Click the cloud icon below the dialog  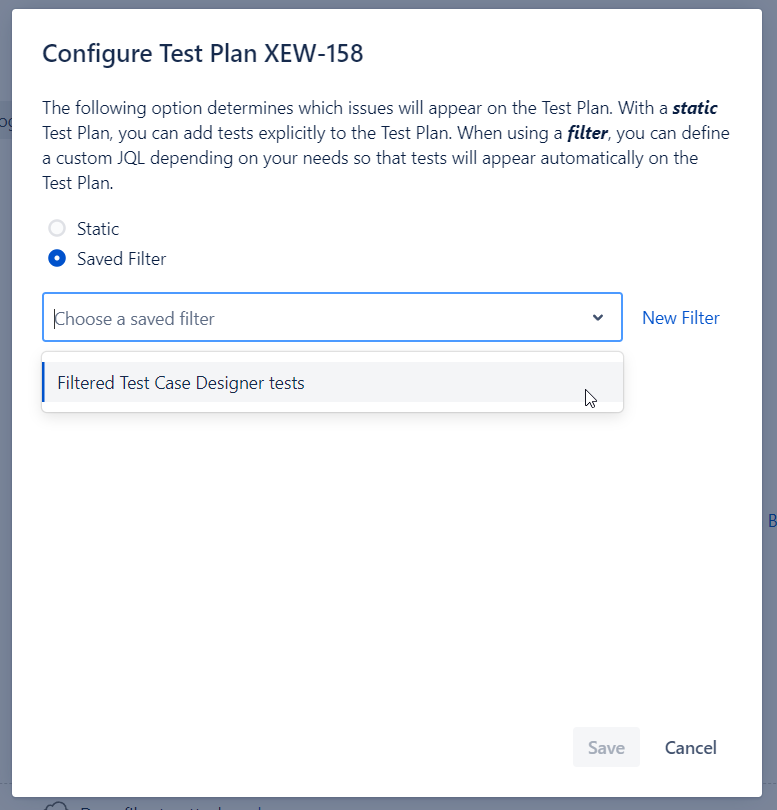pyautogui.click(x=56, y=806)
